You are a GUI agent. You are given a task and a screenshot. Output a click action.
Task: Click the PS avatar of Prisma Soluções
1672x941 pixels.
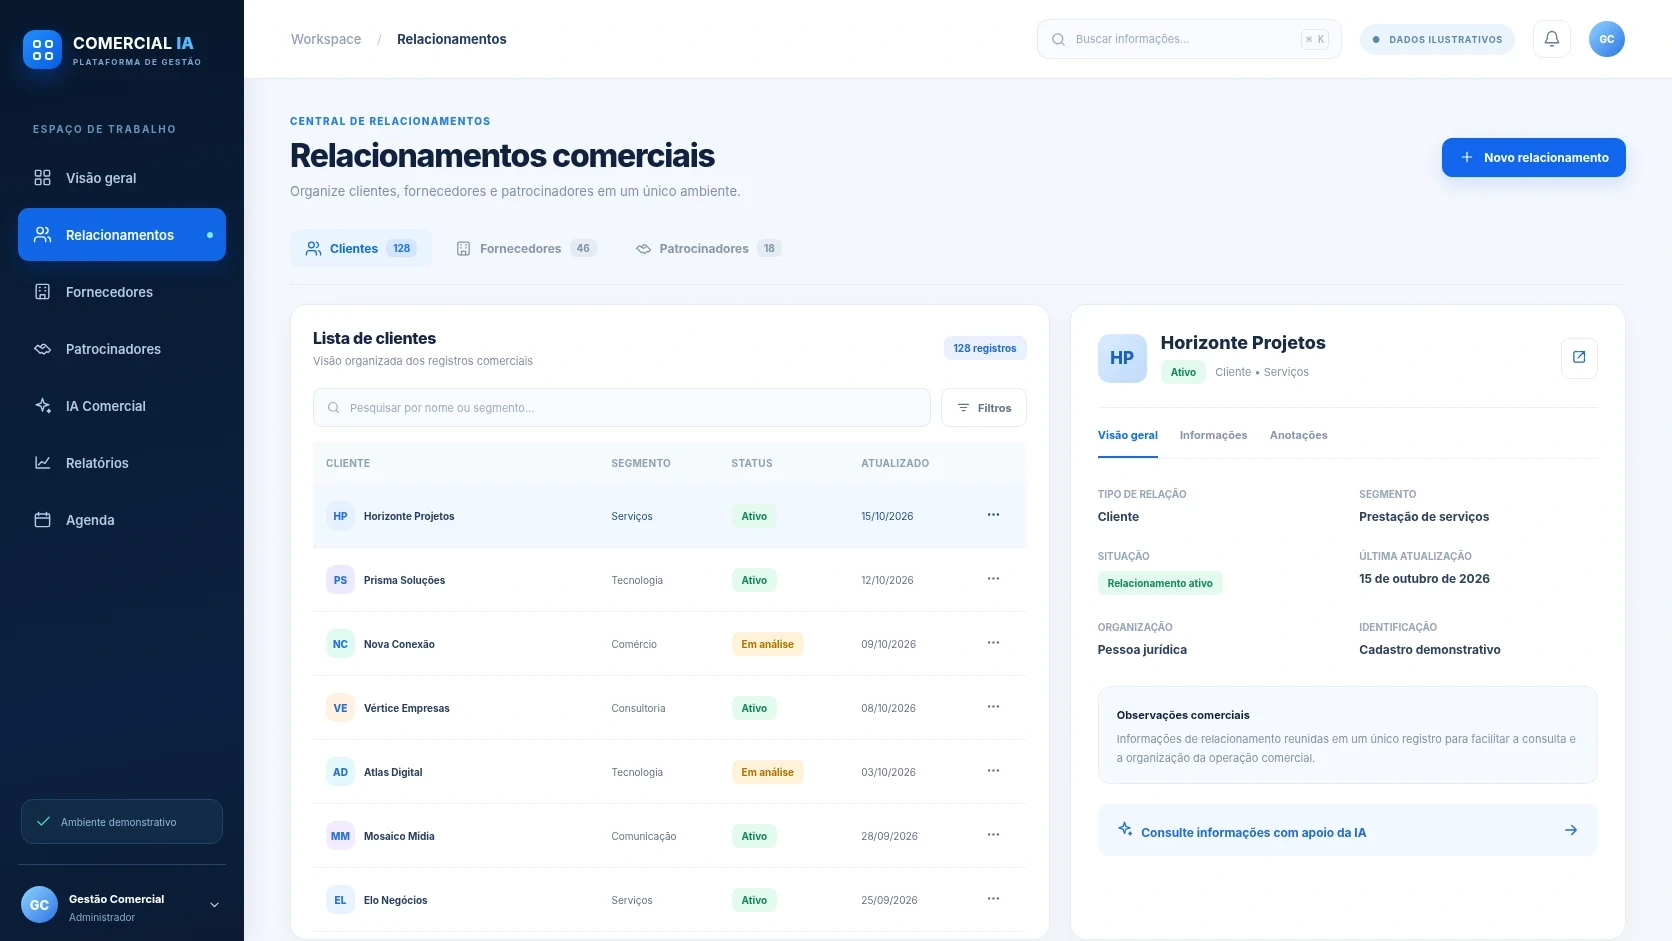pyautogui.click(x=340, y=580)
